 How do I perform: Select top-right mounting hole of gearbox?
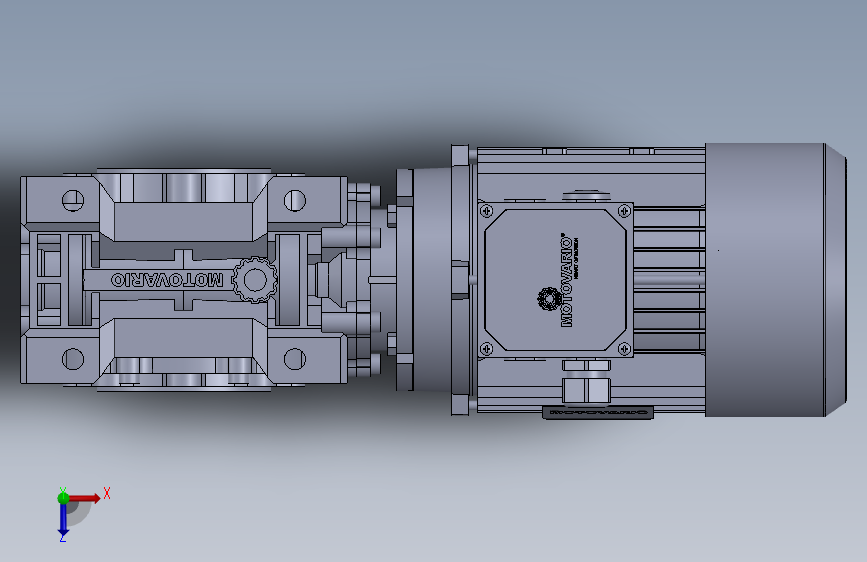[295, 200]
